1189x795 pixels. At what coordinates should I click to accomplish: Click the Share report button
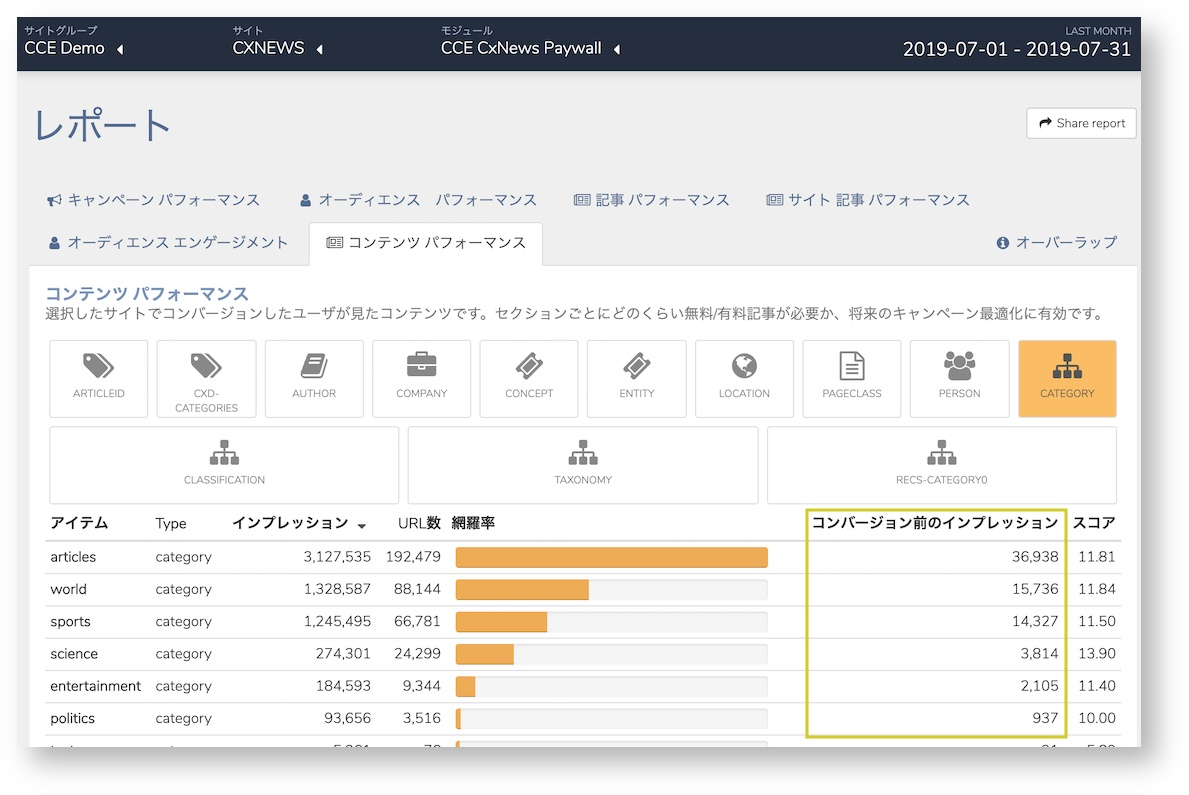[1081, 123]
